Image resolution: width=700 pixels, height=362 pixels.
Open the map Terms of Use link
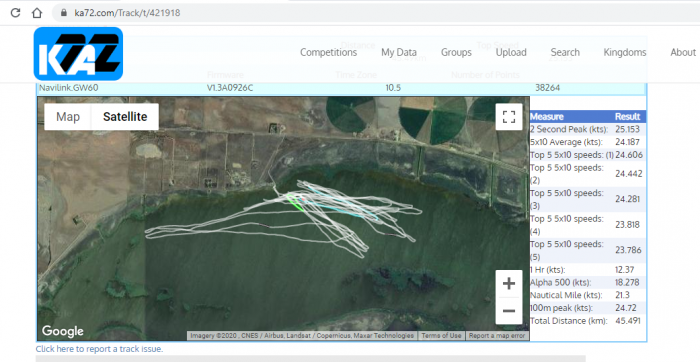pos(441,336)
